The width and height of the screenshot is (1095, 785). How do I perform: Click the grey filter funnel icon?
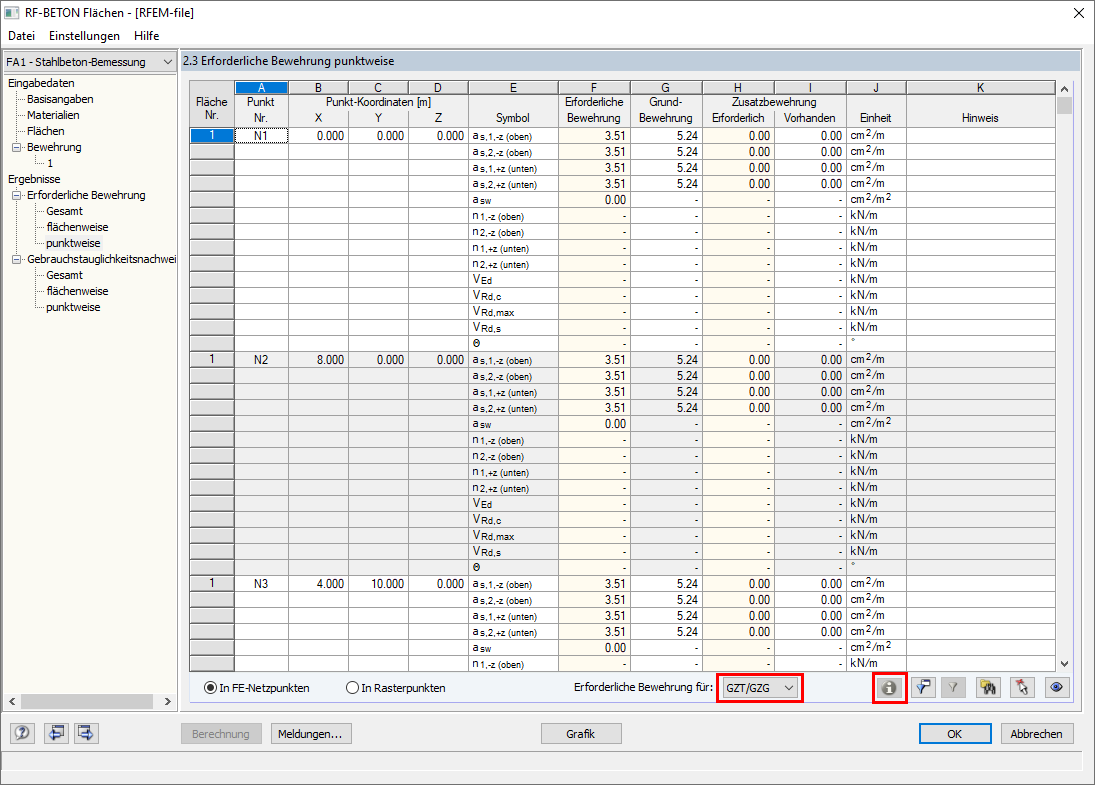click(953, 688)
